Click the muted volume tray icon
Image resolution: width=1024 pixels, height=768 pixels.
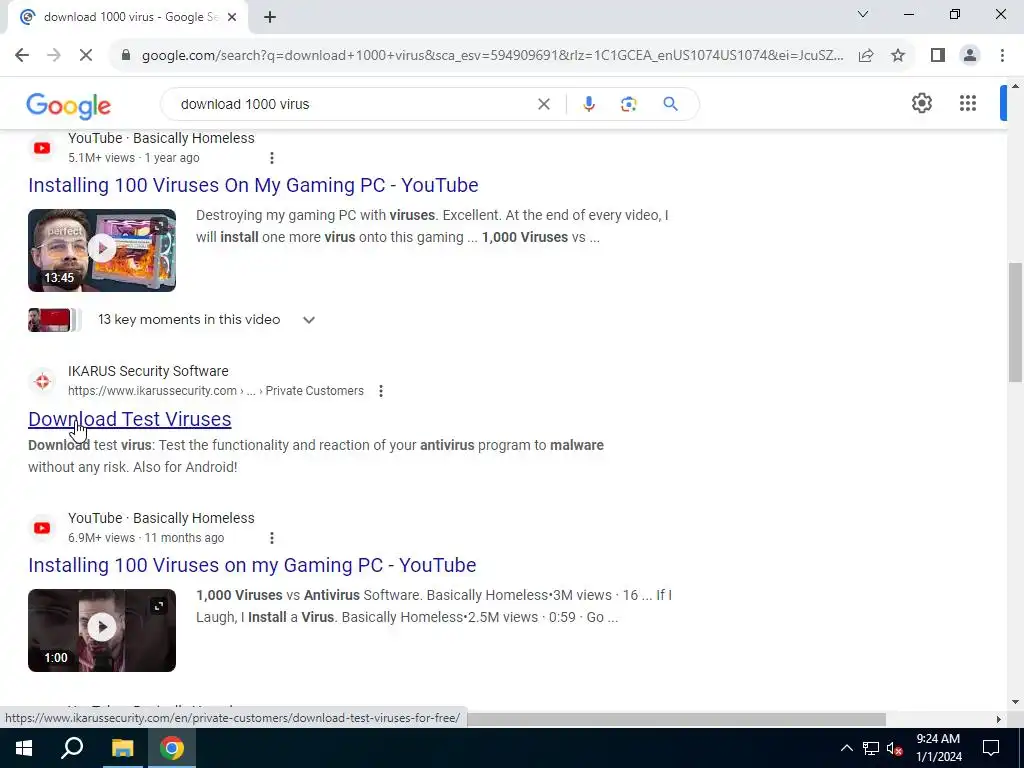895,748
